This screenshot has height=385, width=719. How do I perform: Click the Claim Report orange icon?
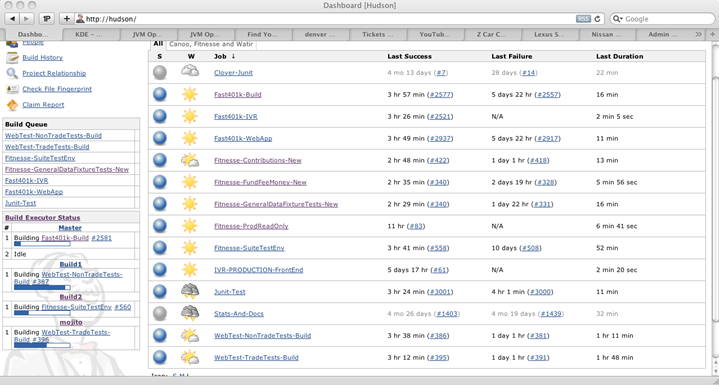point(12,105)
